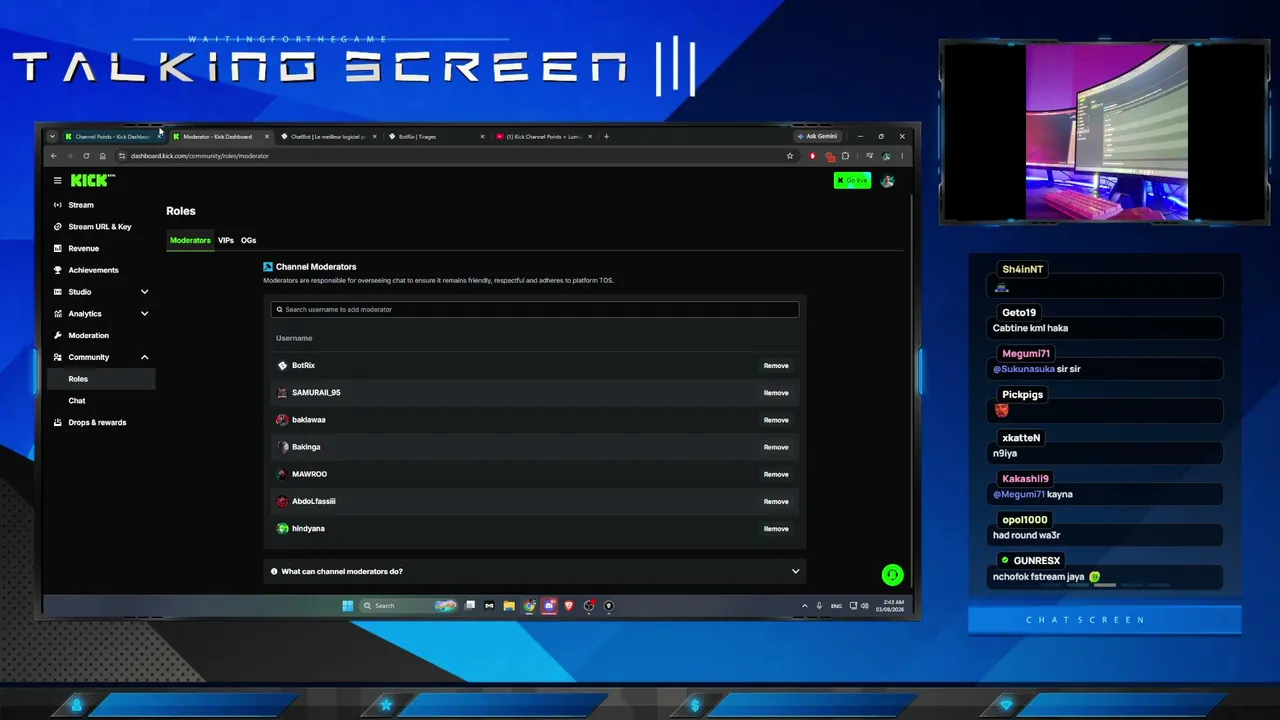Open the green support chat bubble
1280x720 pixels.
892,575
